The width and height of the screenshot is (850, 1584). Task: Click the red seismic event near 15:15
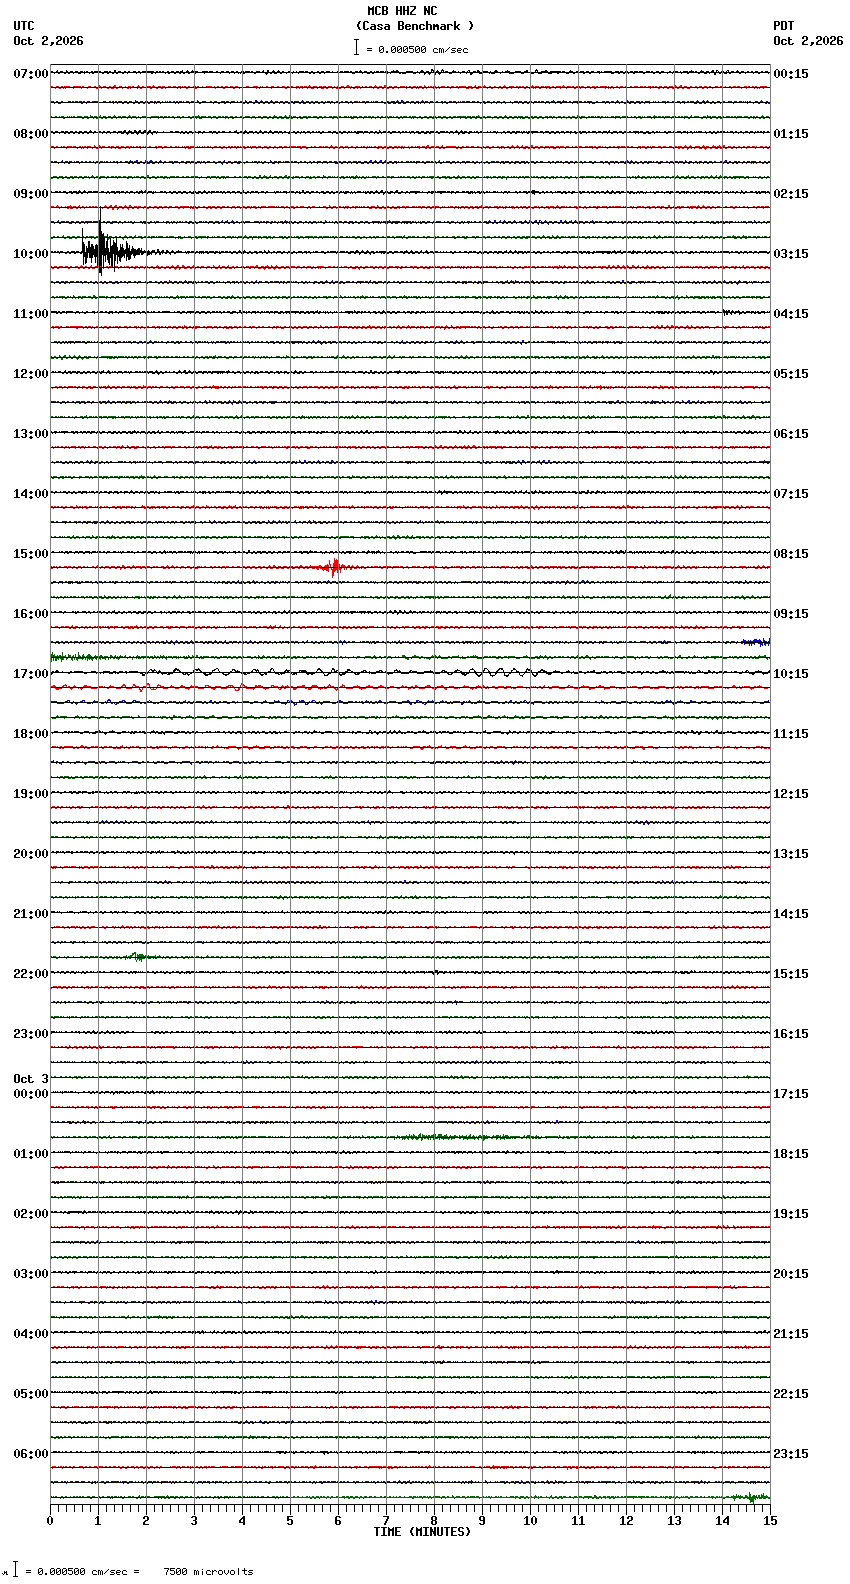[334, 567]
